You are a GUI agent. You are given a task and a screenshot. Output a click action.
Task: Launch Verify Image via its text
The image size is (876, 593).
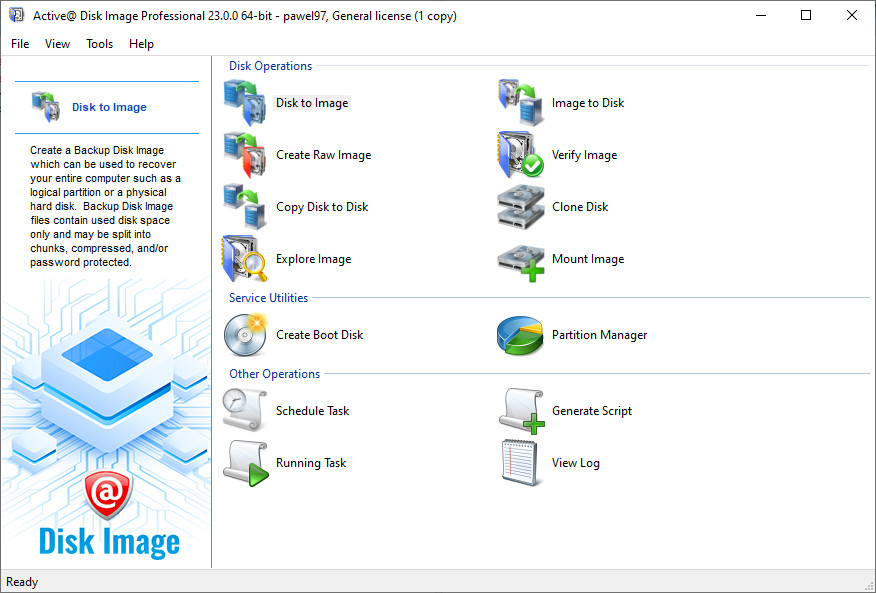[x=584, y=155]
